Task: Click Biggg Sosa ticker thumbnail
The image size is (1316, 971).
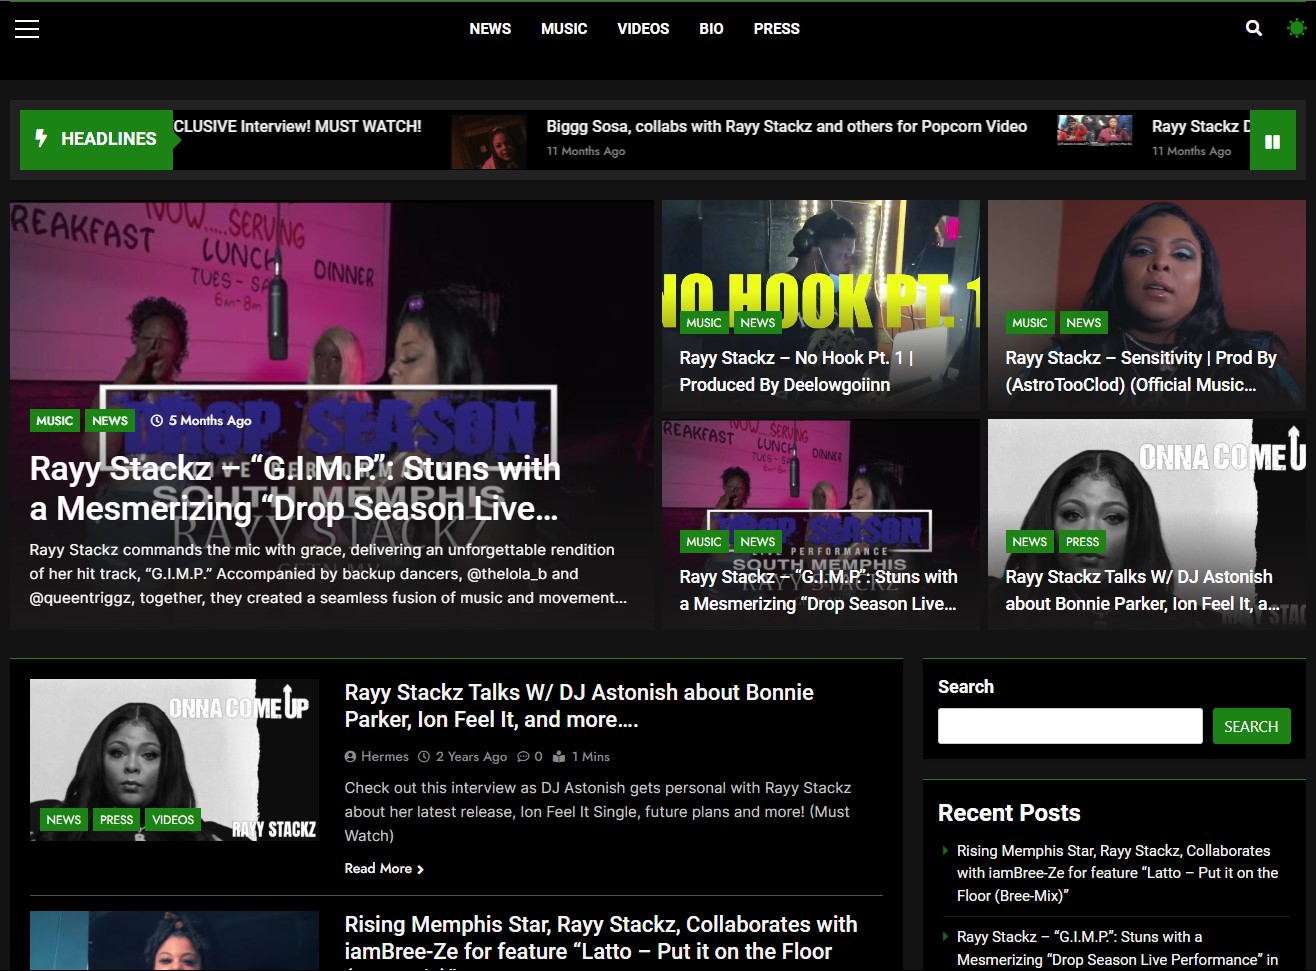Action: click(489, 142)
